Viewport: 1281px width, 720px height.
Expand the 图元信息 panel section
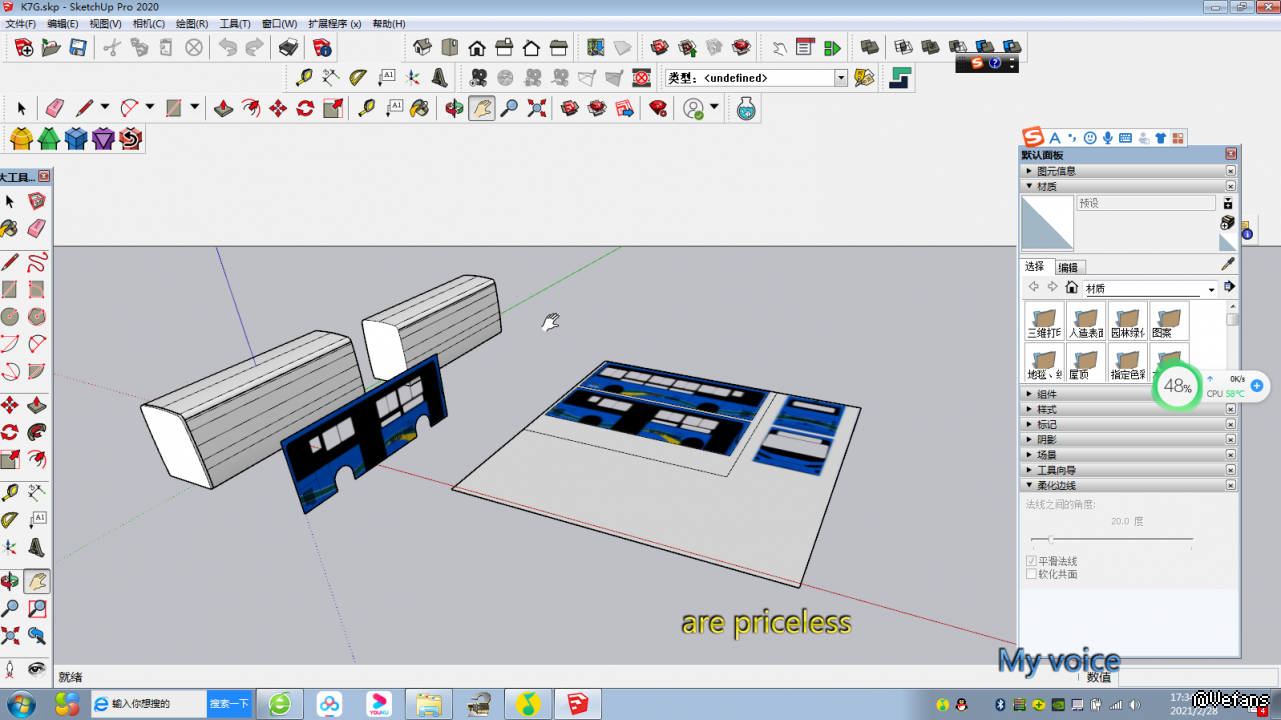pyautogui.click(x=1056, y=171)
